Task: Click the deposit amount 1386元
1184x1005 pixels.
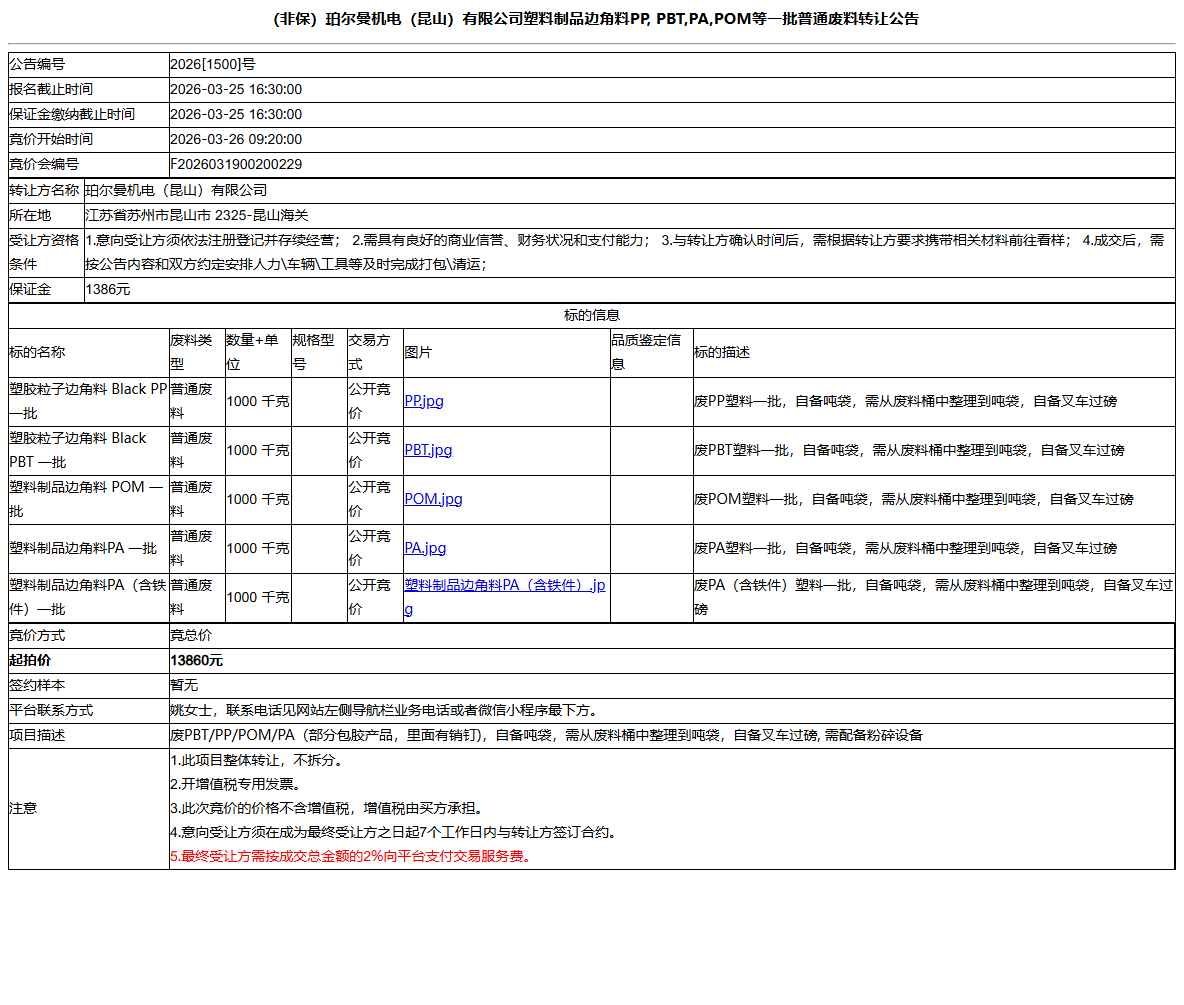Action: (108, 290)
